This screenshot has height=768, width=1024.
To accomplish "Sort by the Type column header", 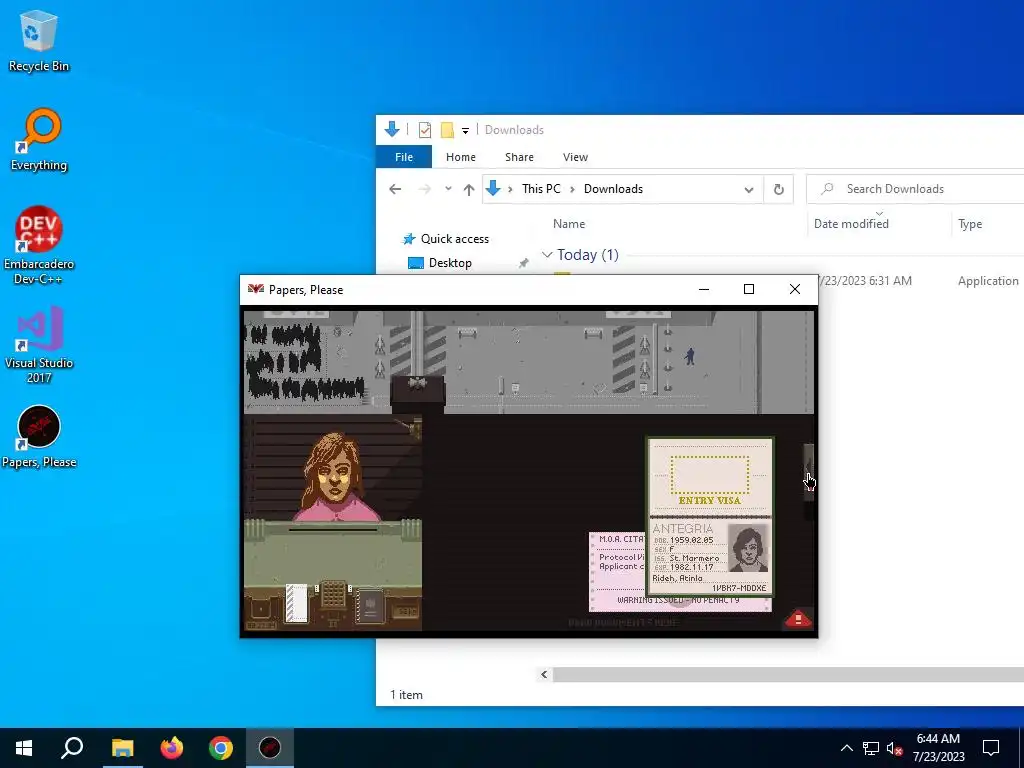I will point(970,223).
